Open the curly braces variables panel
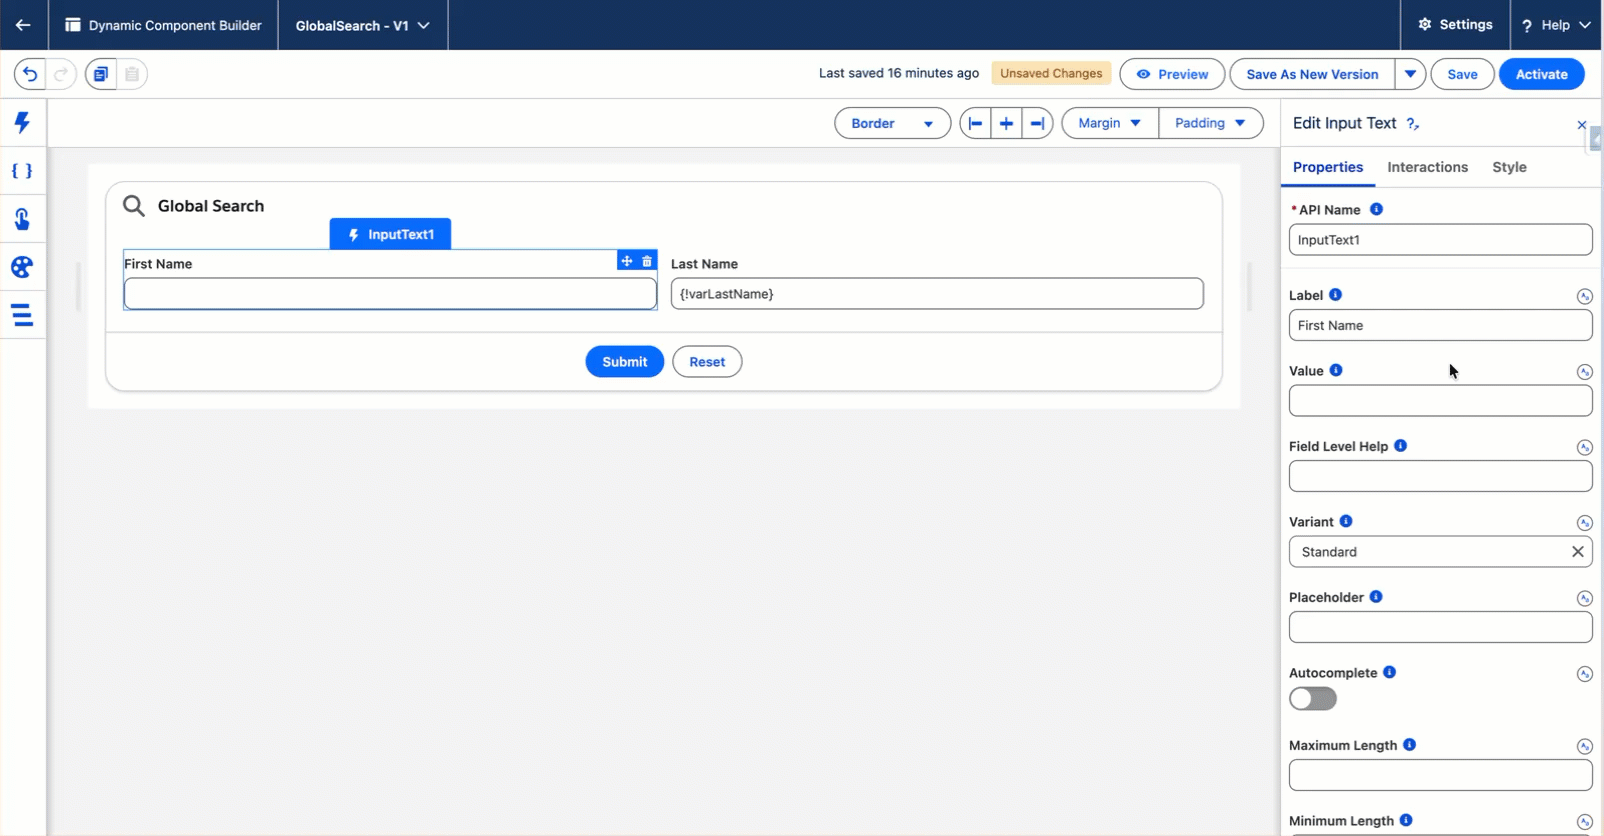 (22, 171)
